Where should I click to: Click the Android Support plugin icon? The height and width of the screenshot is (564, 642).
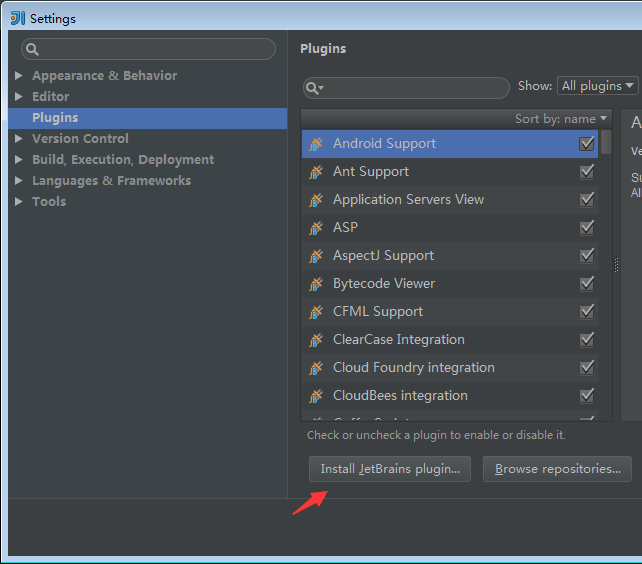pyautogui.click(x=316, y=144)
